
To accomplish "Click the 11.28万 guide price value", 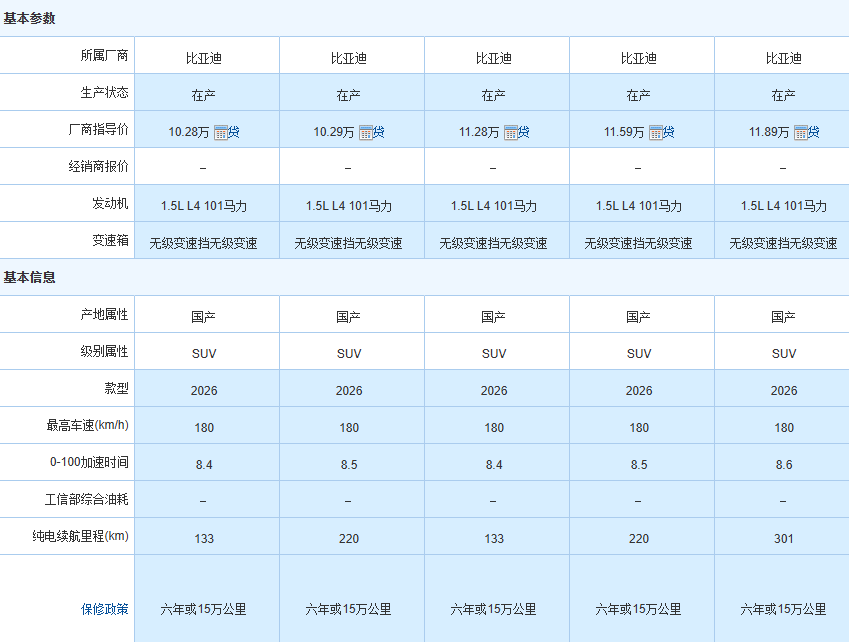I will tap(479, 132).
